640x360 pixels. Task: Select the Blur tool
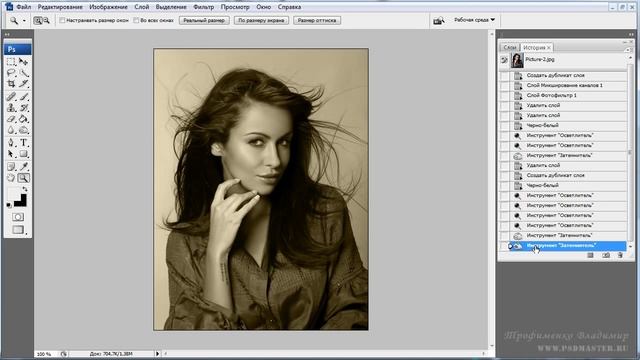coord(11,130)
